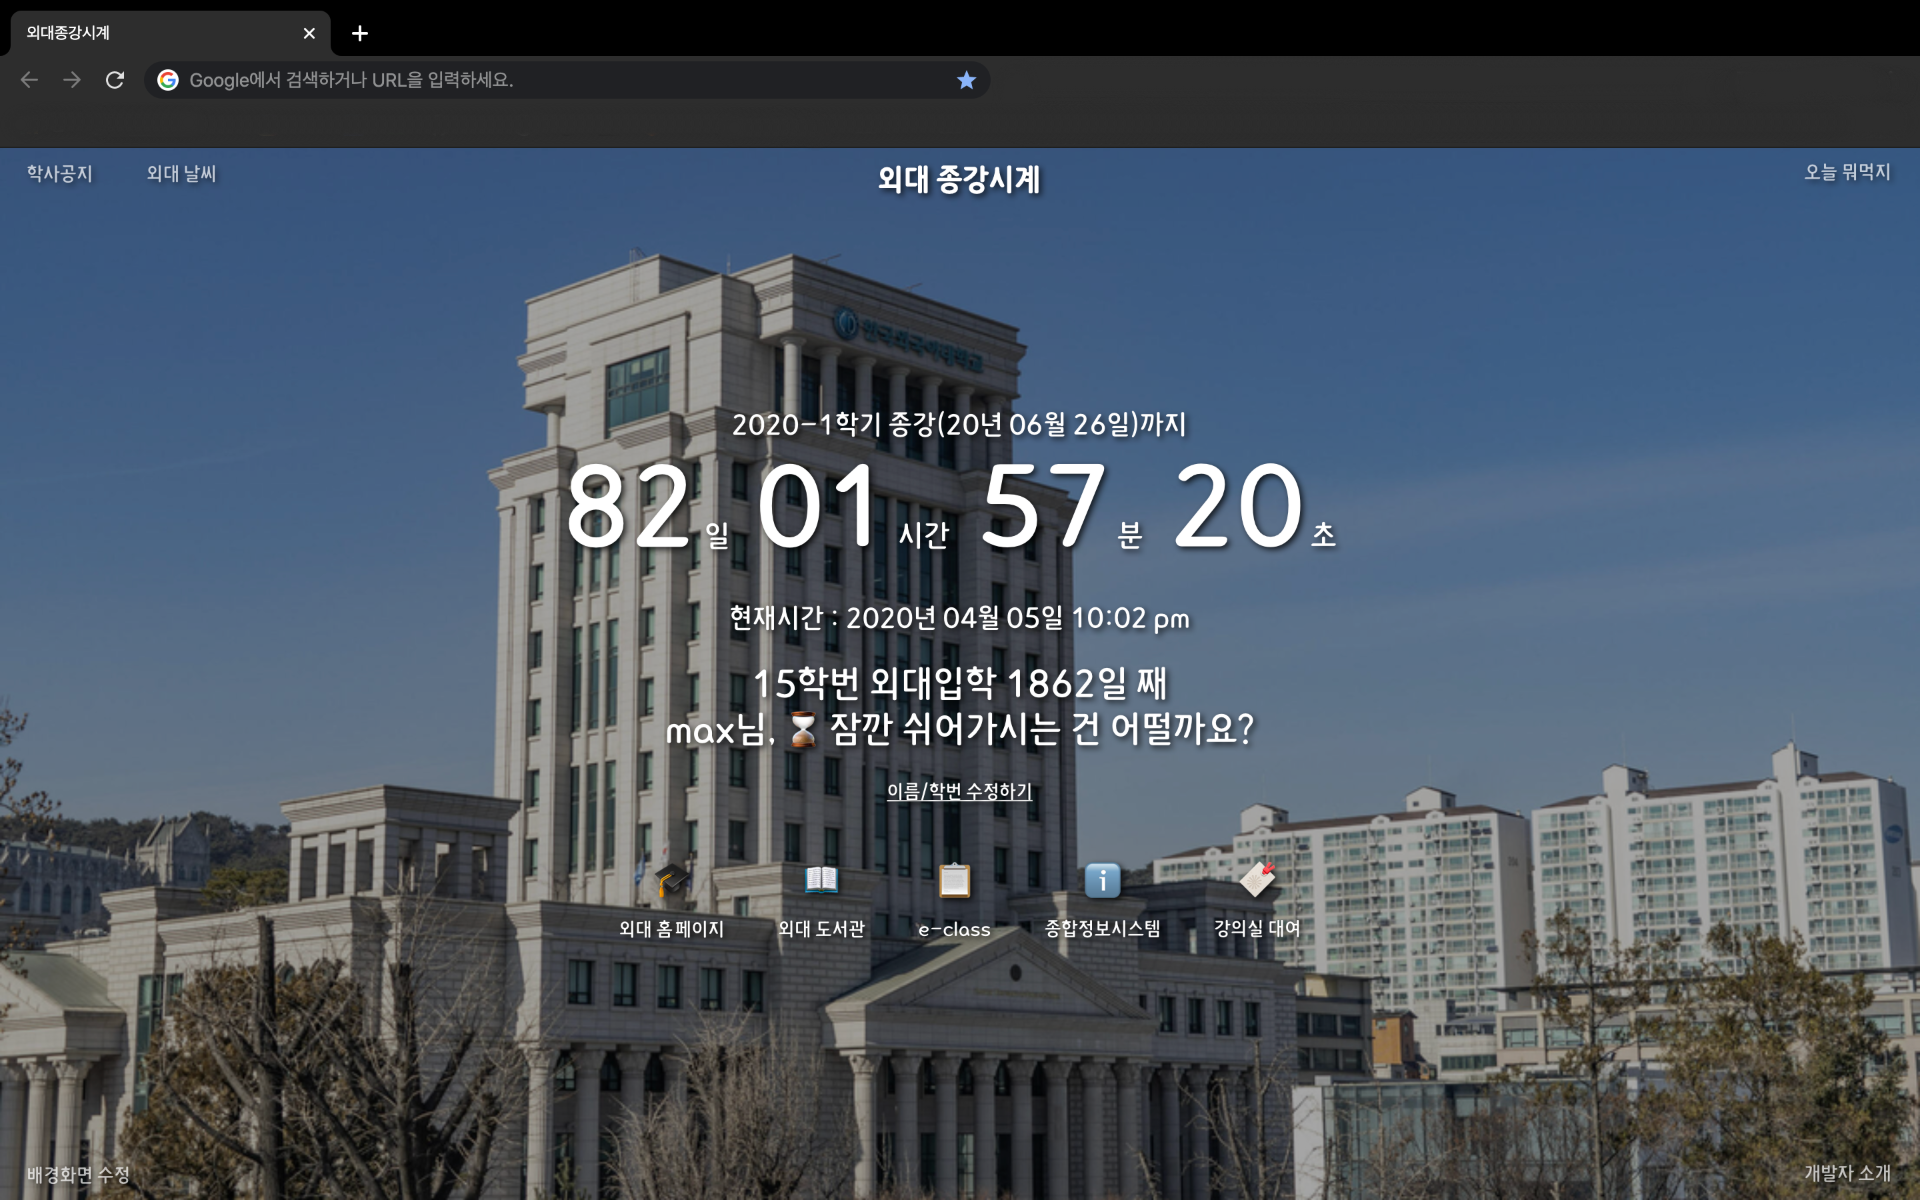Viewport: 1920px width, 1200px height.
Task: Click 배경화면 수정 link
Action: 78,1174
